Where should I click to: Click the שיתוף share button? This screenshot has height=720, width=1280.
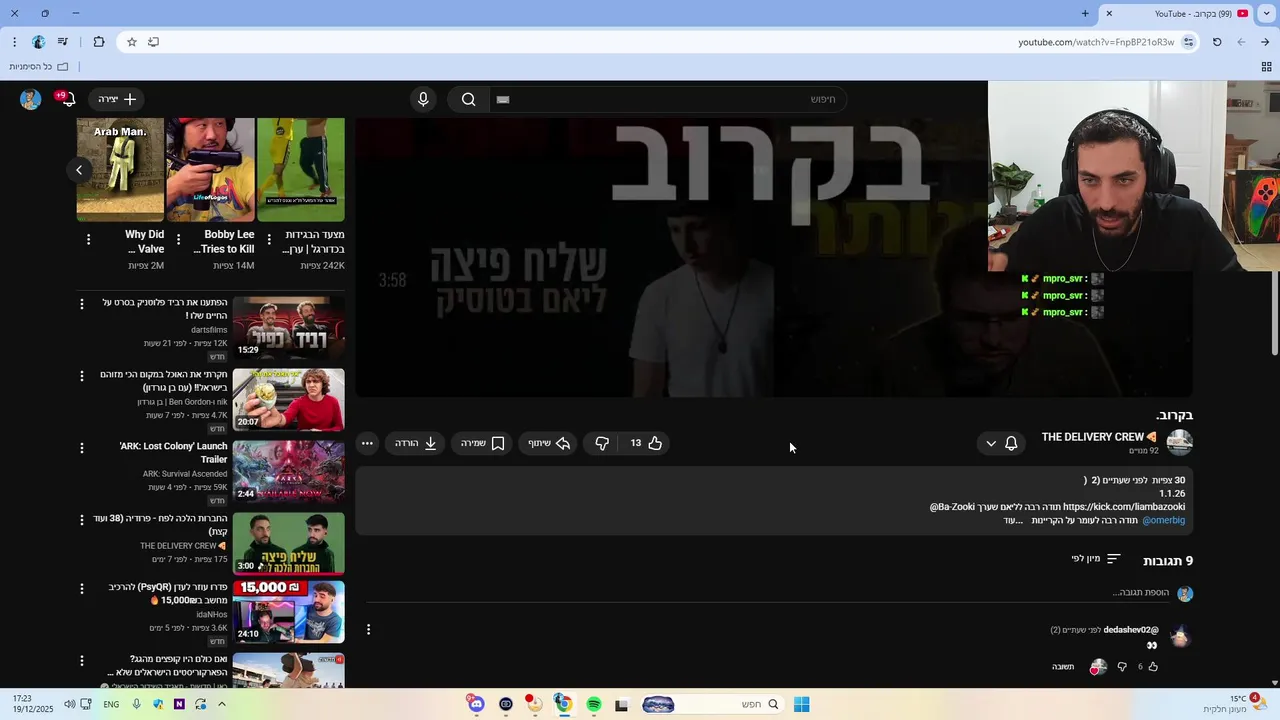coord(549,443)
